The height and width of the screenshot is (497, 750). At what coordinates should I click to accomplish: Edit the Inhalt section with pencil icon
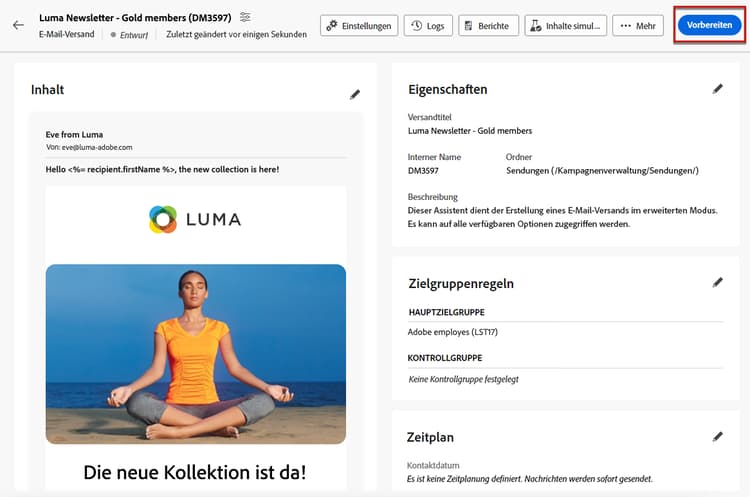[354, 94]
